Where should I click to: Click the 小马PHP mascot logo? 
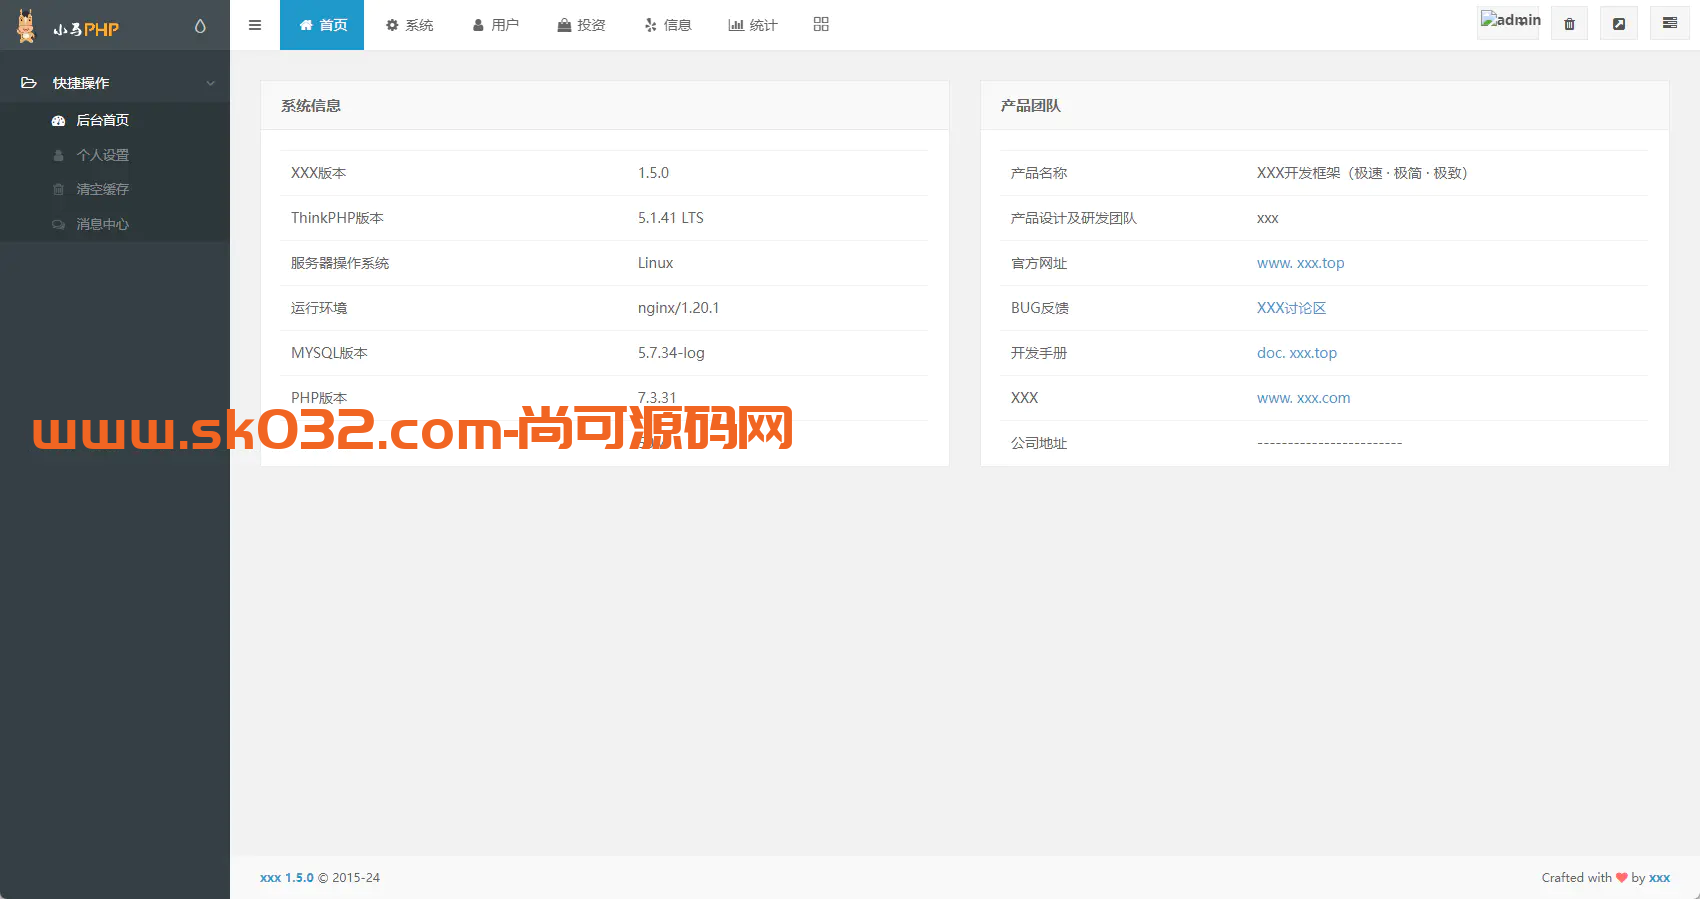(x=26, y=26)
